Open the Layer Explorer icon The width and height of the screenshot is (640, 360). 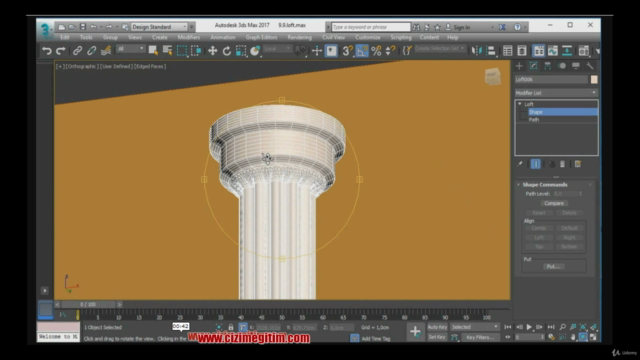[x=522, y=51]
